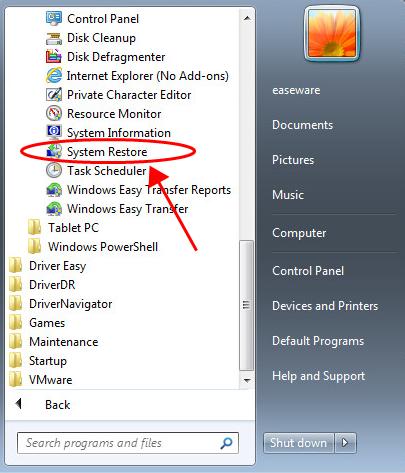Open Private Character Editor icon
Image resolution: width=405 pixels, height=473 pixels.
(54, 95)
